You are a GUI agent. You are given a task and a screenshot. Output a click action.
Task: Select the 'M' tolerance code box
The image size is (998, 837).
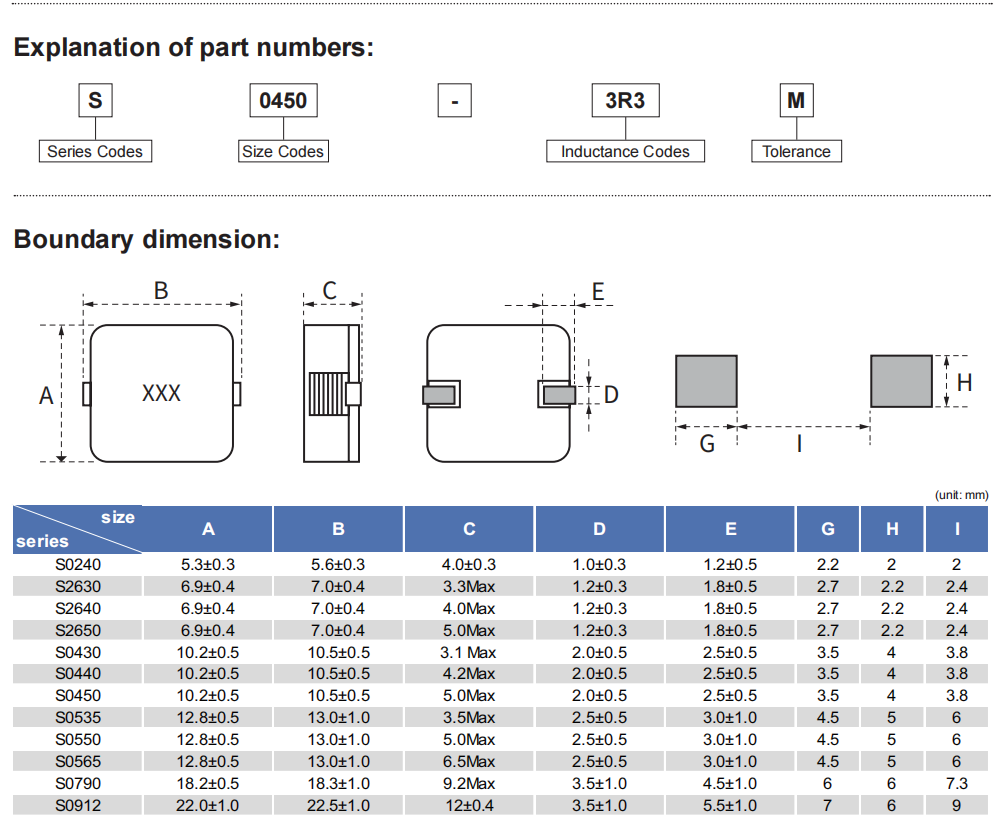coord(796,101)
